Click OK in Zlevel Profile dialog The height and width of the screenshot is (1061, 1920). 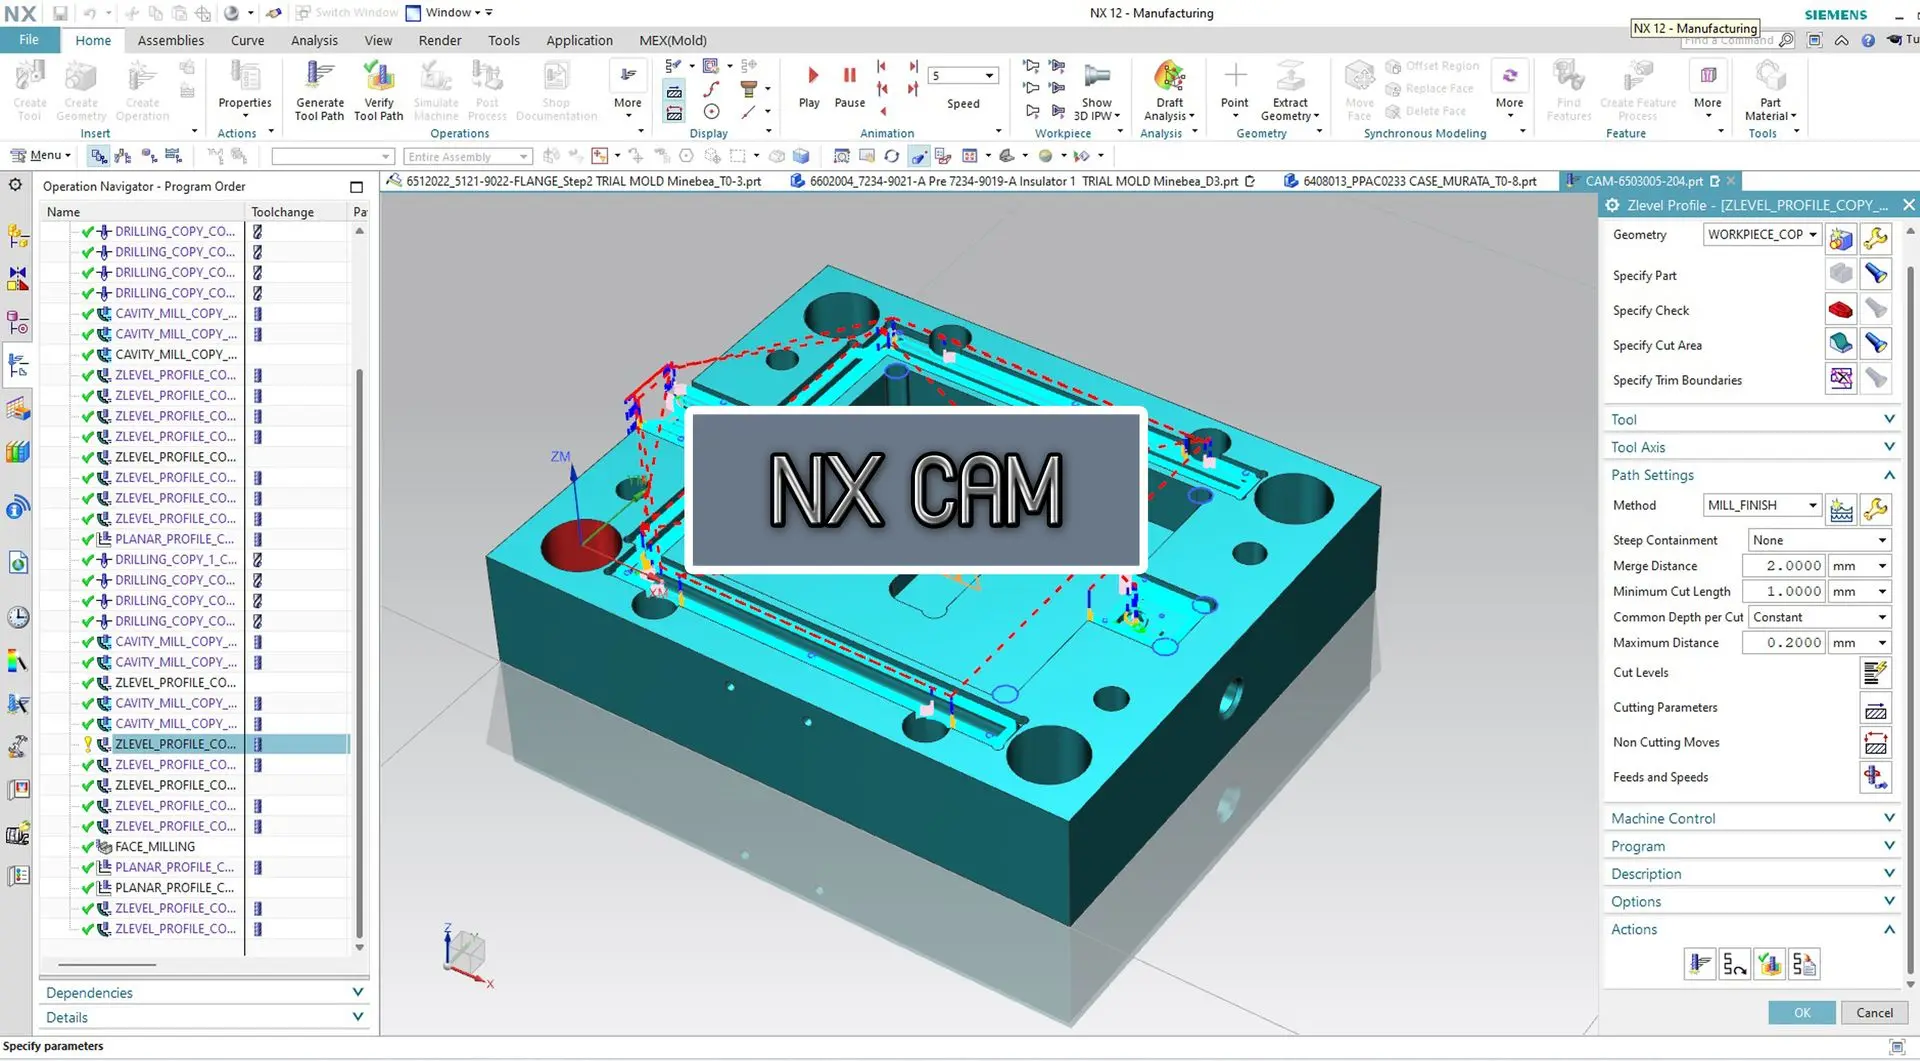coord(1801,1013)
